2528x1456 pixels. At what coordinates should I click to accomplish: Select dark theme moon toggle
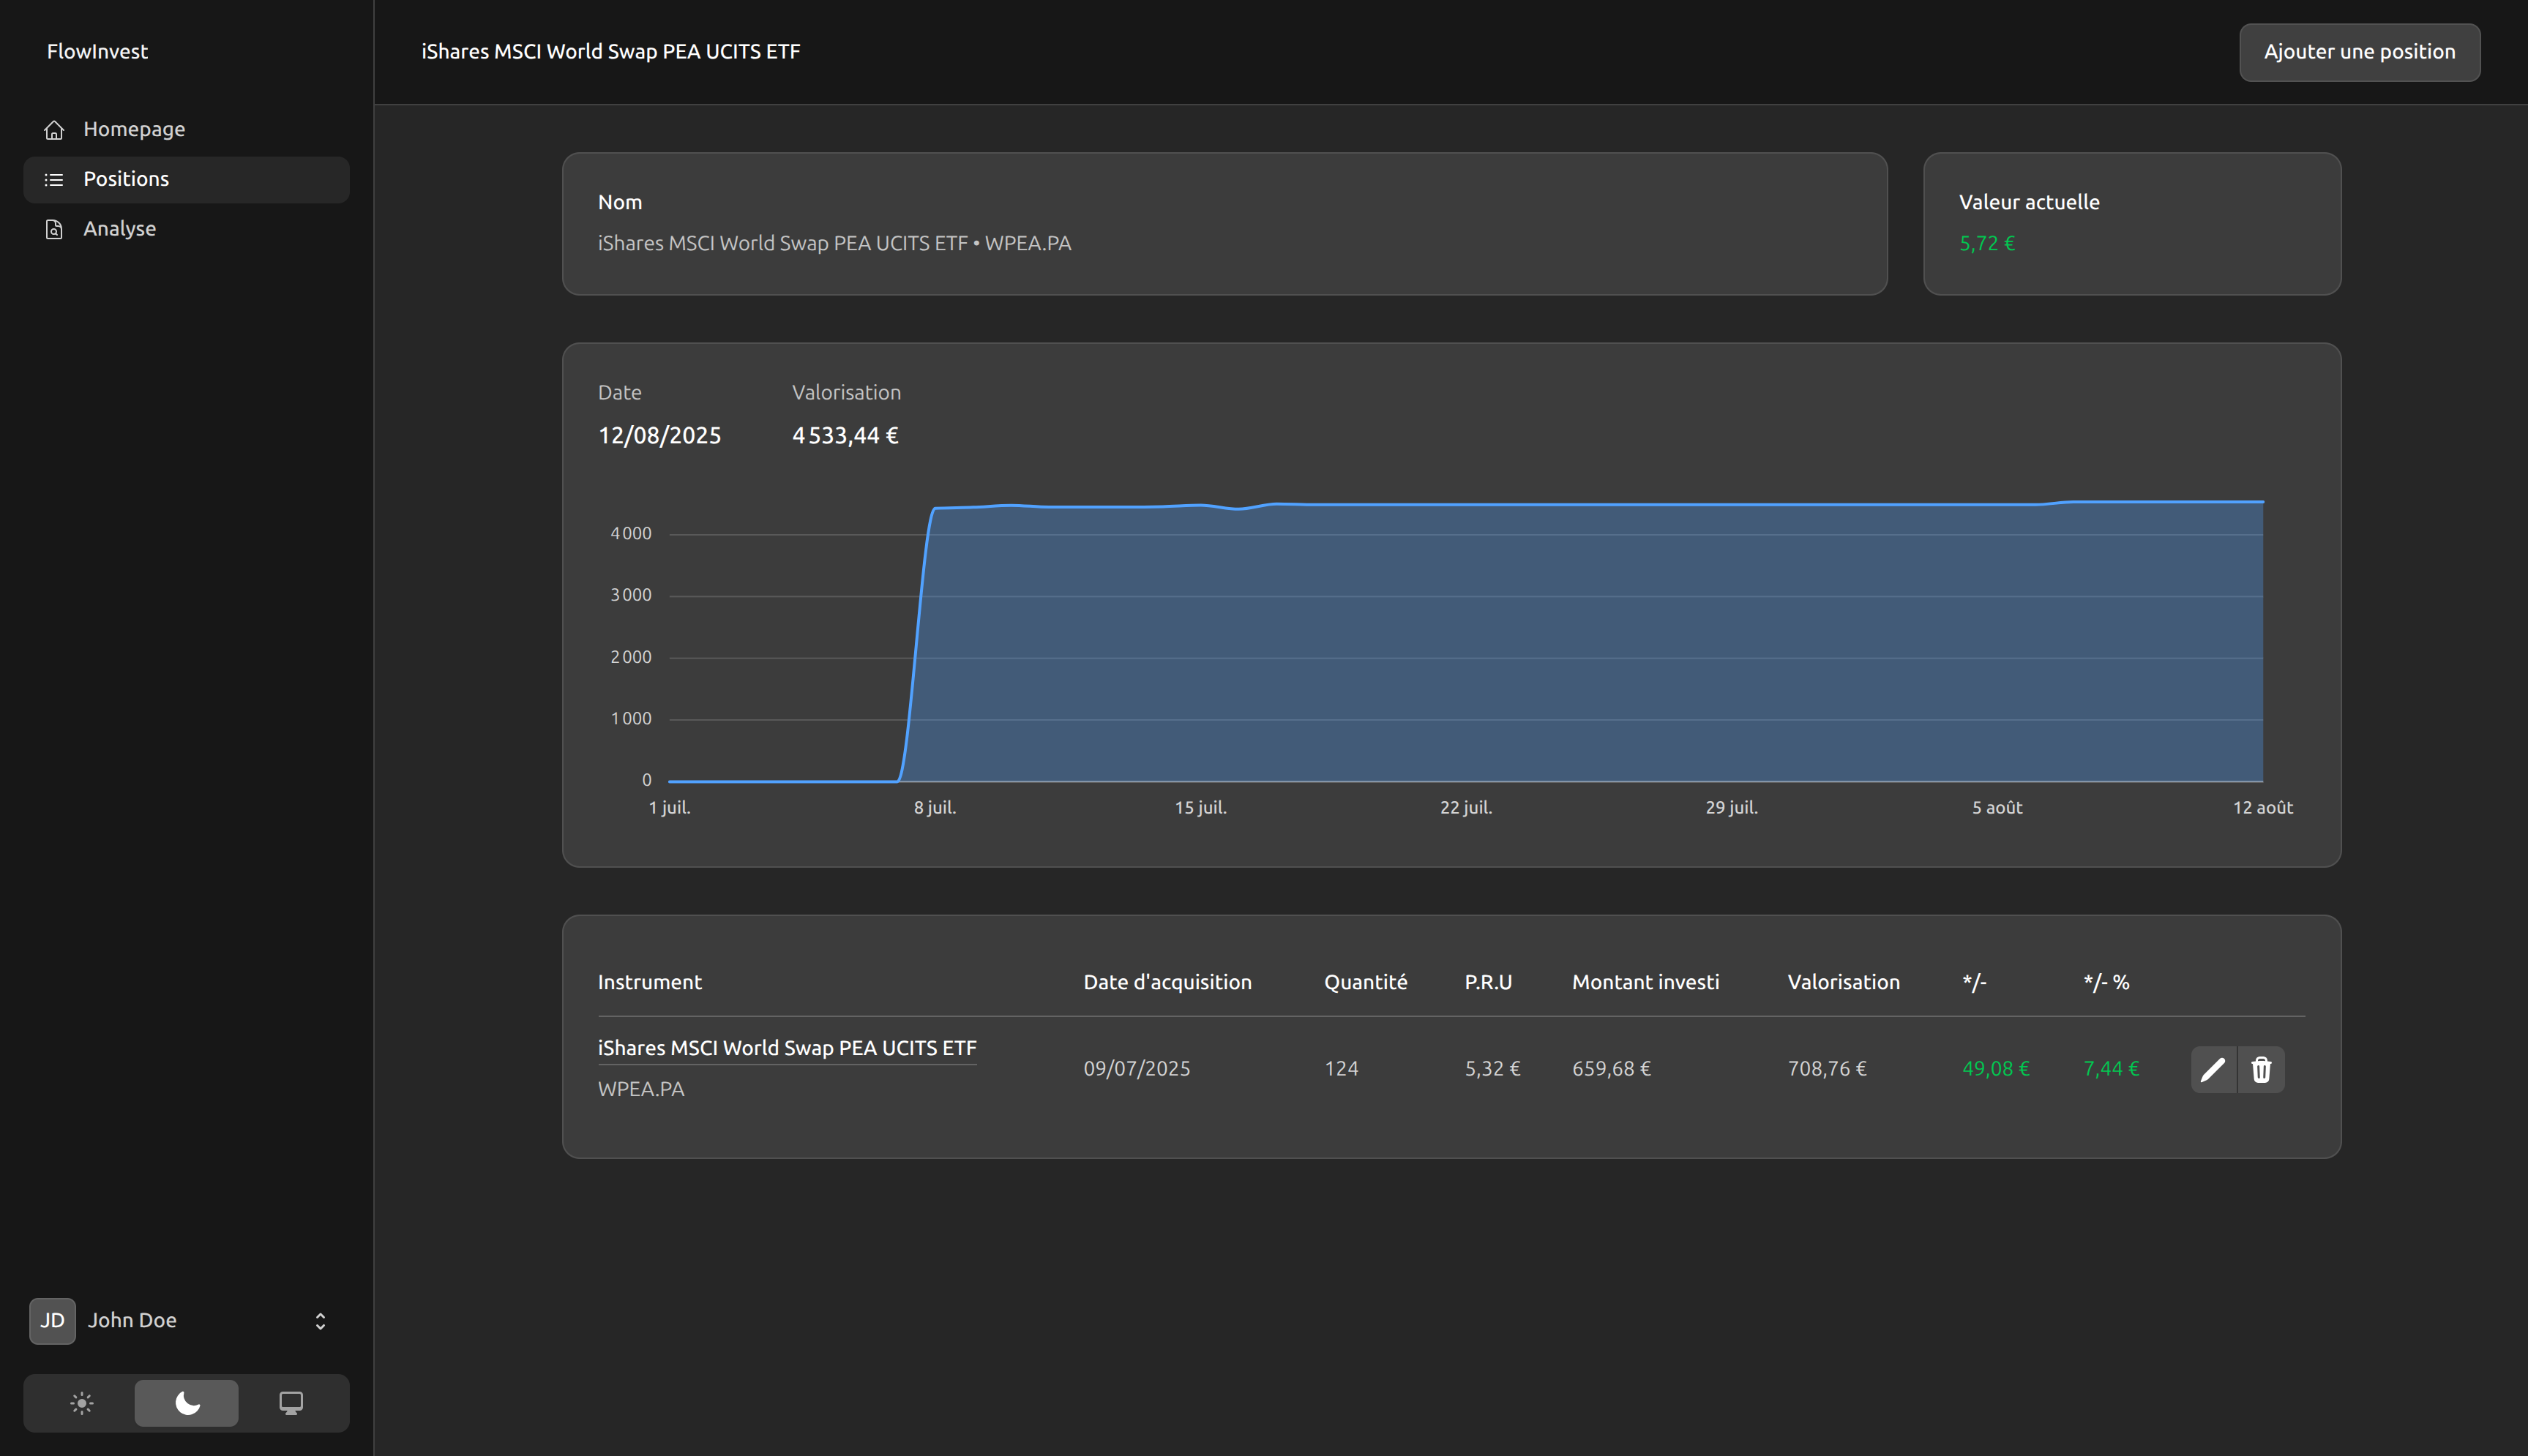point(187,1403)
